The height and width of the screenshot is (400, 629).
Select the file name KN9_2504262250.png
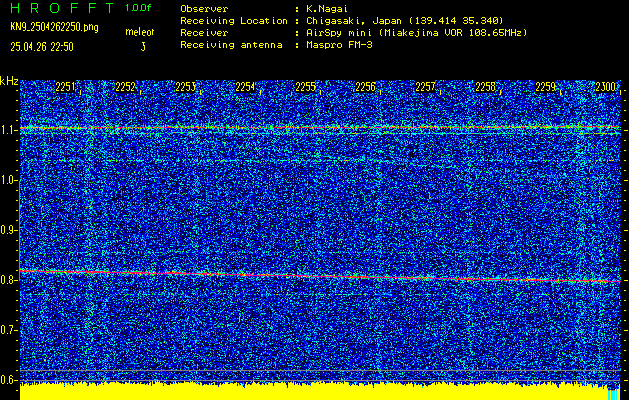click(x=54, y=27)
